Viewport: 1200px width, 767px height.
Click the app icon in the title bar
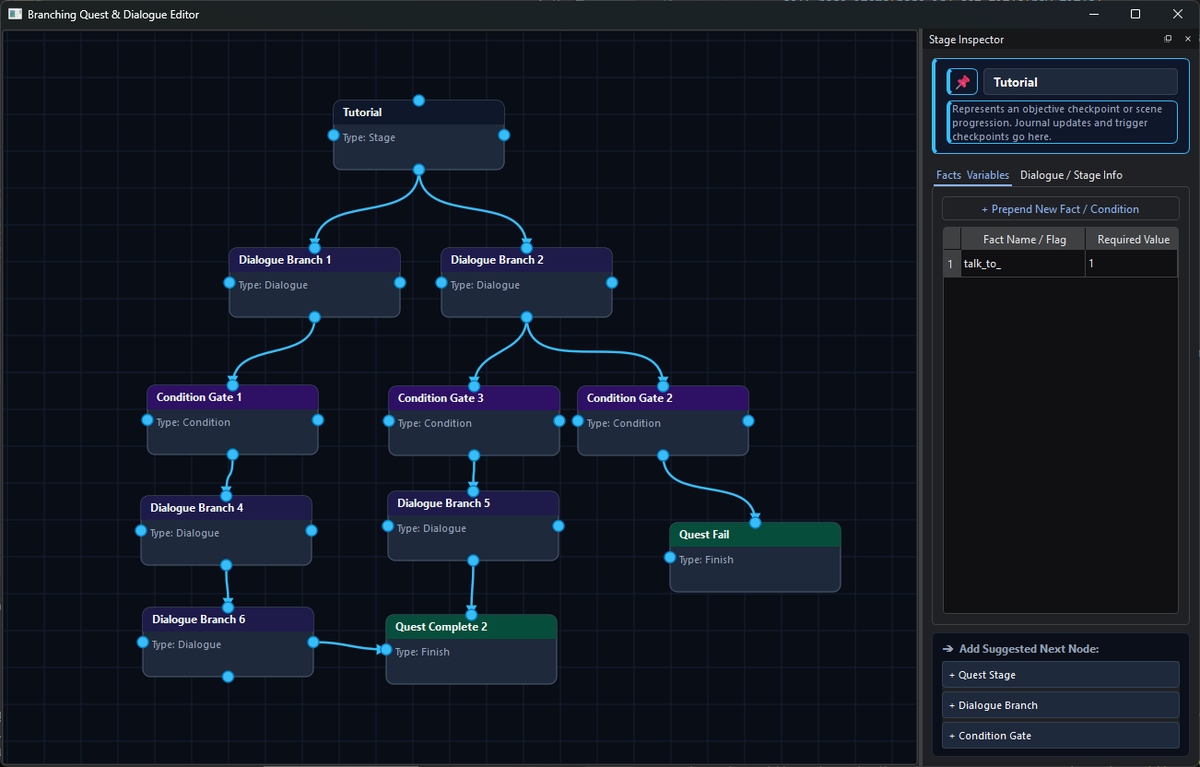(x=14, y=14)
